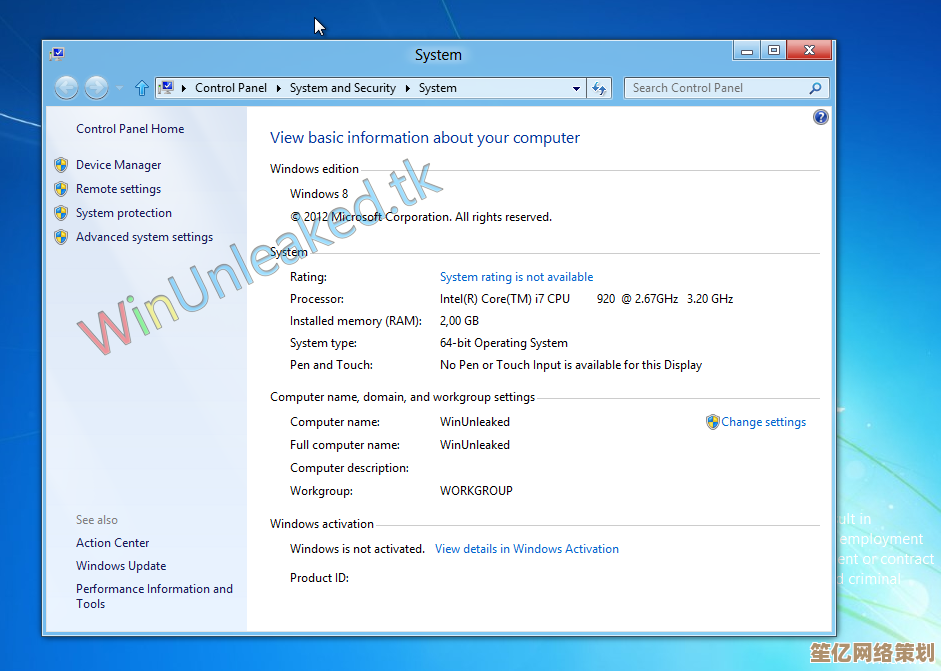This screenshot has height=671, width=941.
Task: Select Control Panel in the breadcrumb path
Action: click(x=230, y=88)
